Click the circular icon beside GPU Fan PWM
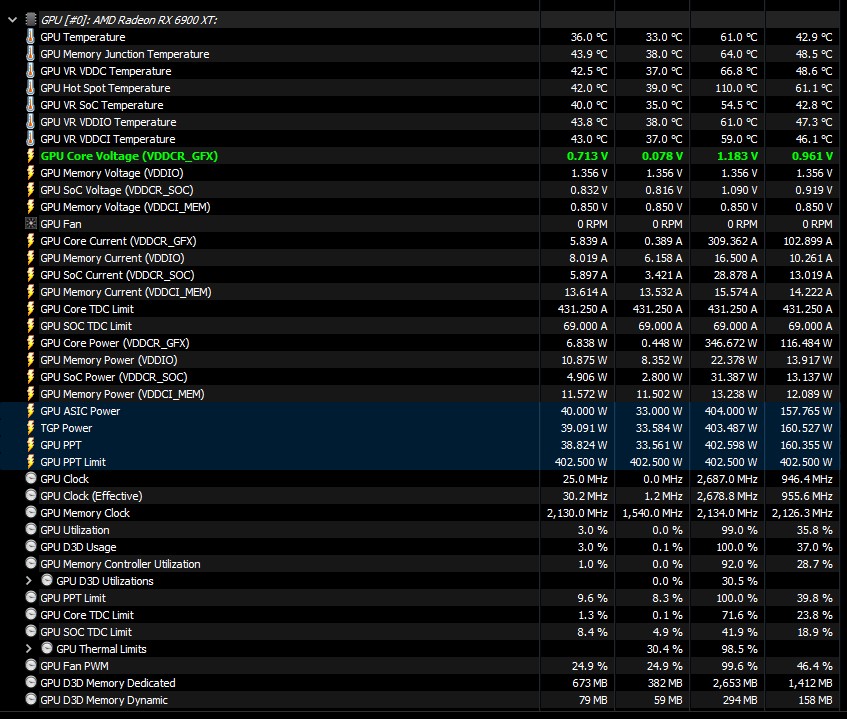 click(31, 666)
